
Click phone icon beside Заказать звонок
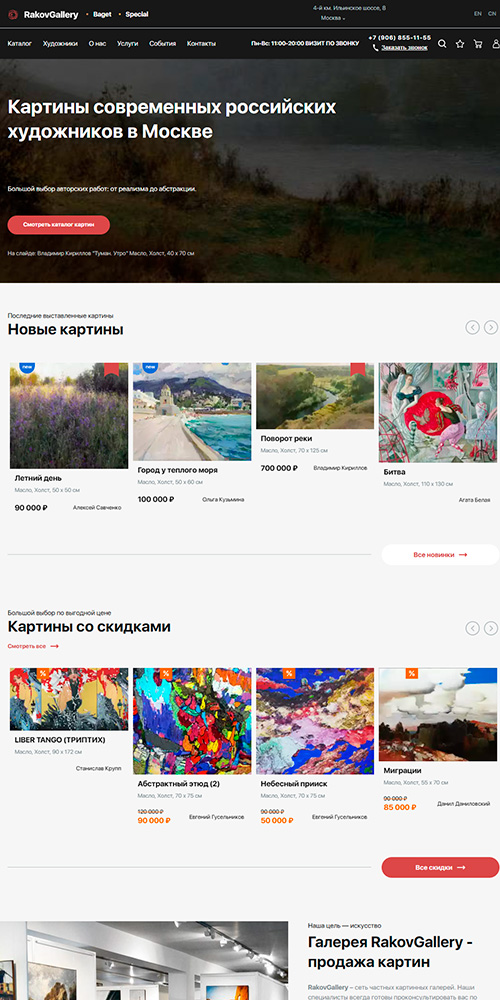376,47
